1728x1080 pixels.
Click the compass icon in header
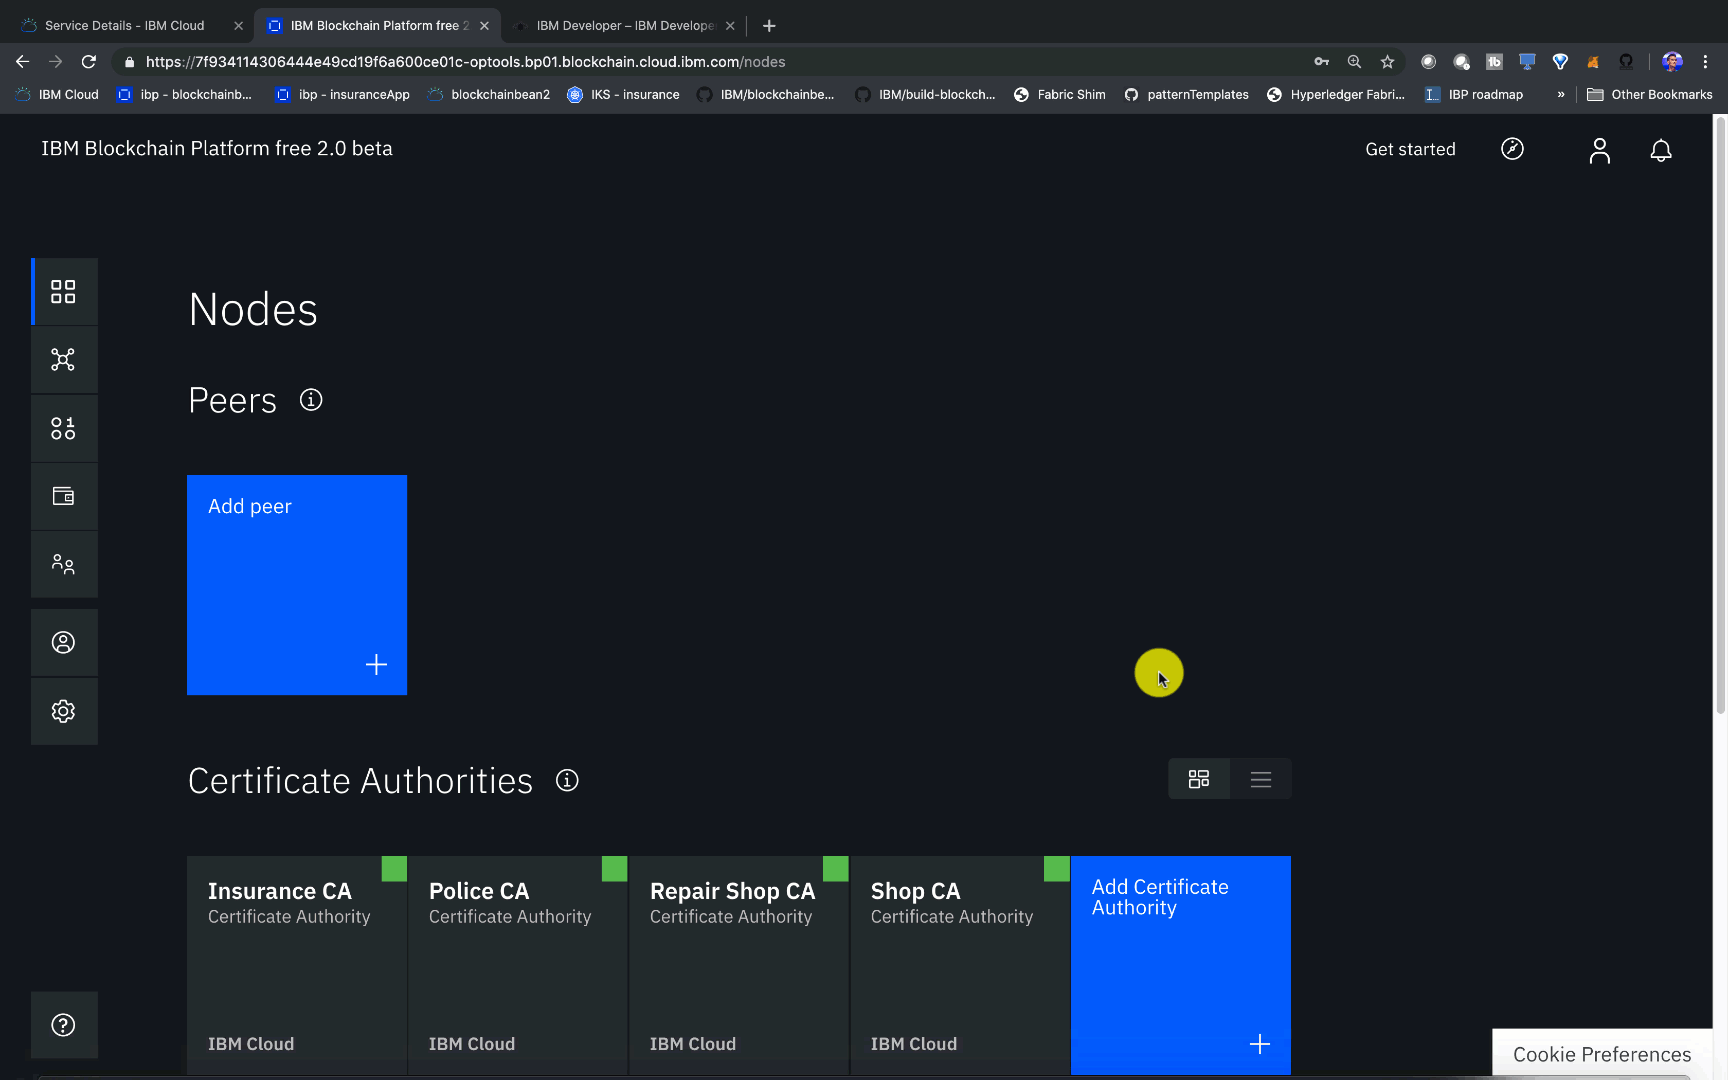(1512, 149)
